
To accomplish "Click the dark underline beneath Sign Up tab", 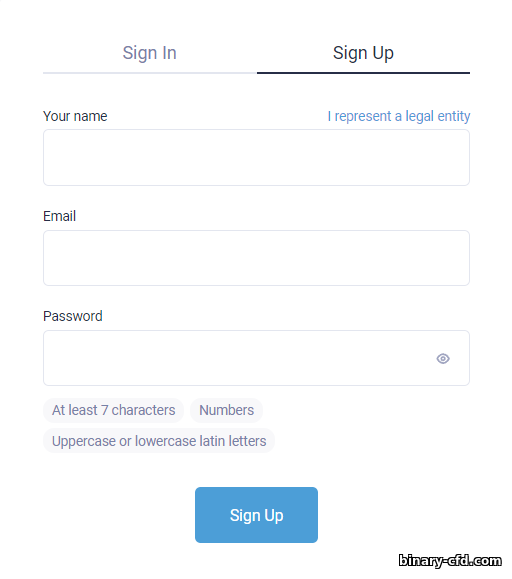I will 363,73.
